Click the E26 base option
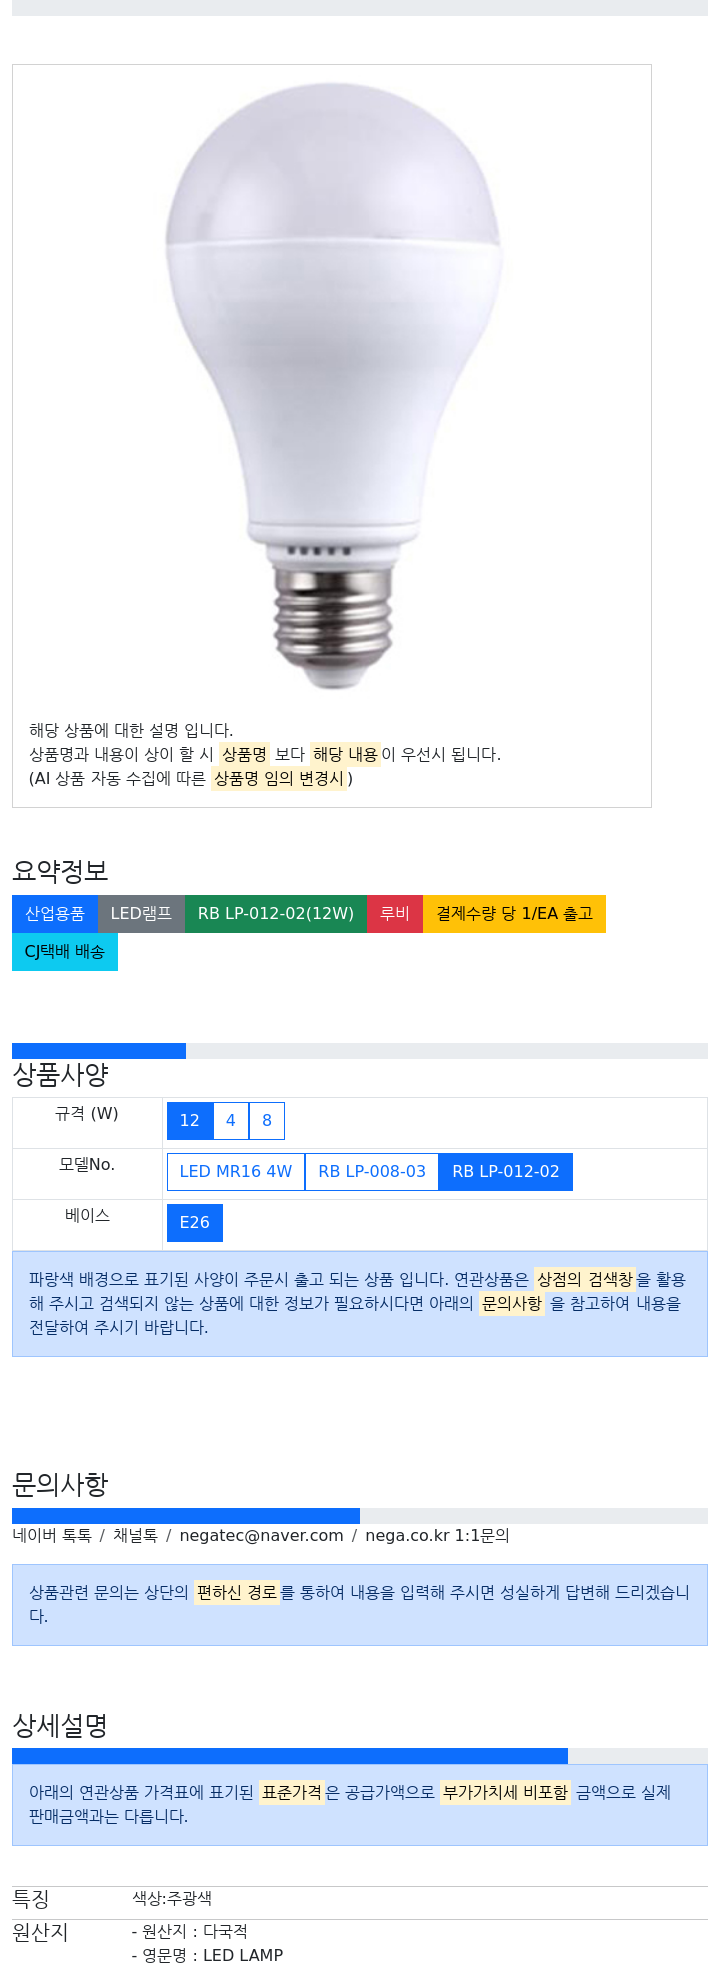Screen dimensions: 720x1968 pos(195,1223)
